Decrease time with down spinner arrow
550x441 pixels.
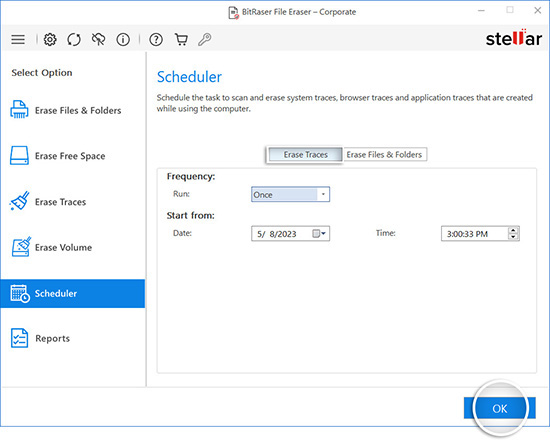[x=513, y=237]
